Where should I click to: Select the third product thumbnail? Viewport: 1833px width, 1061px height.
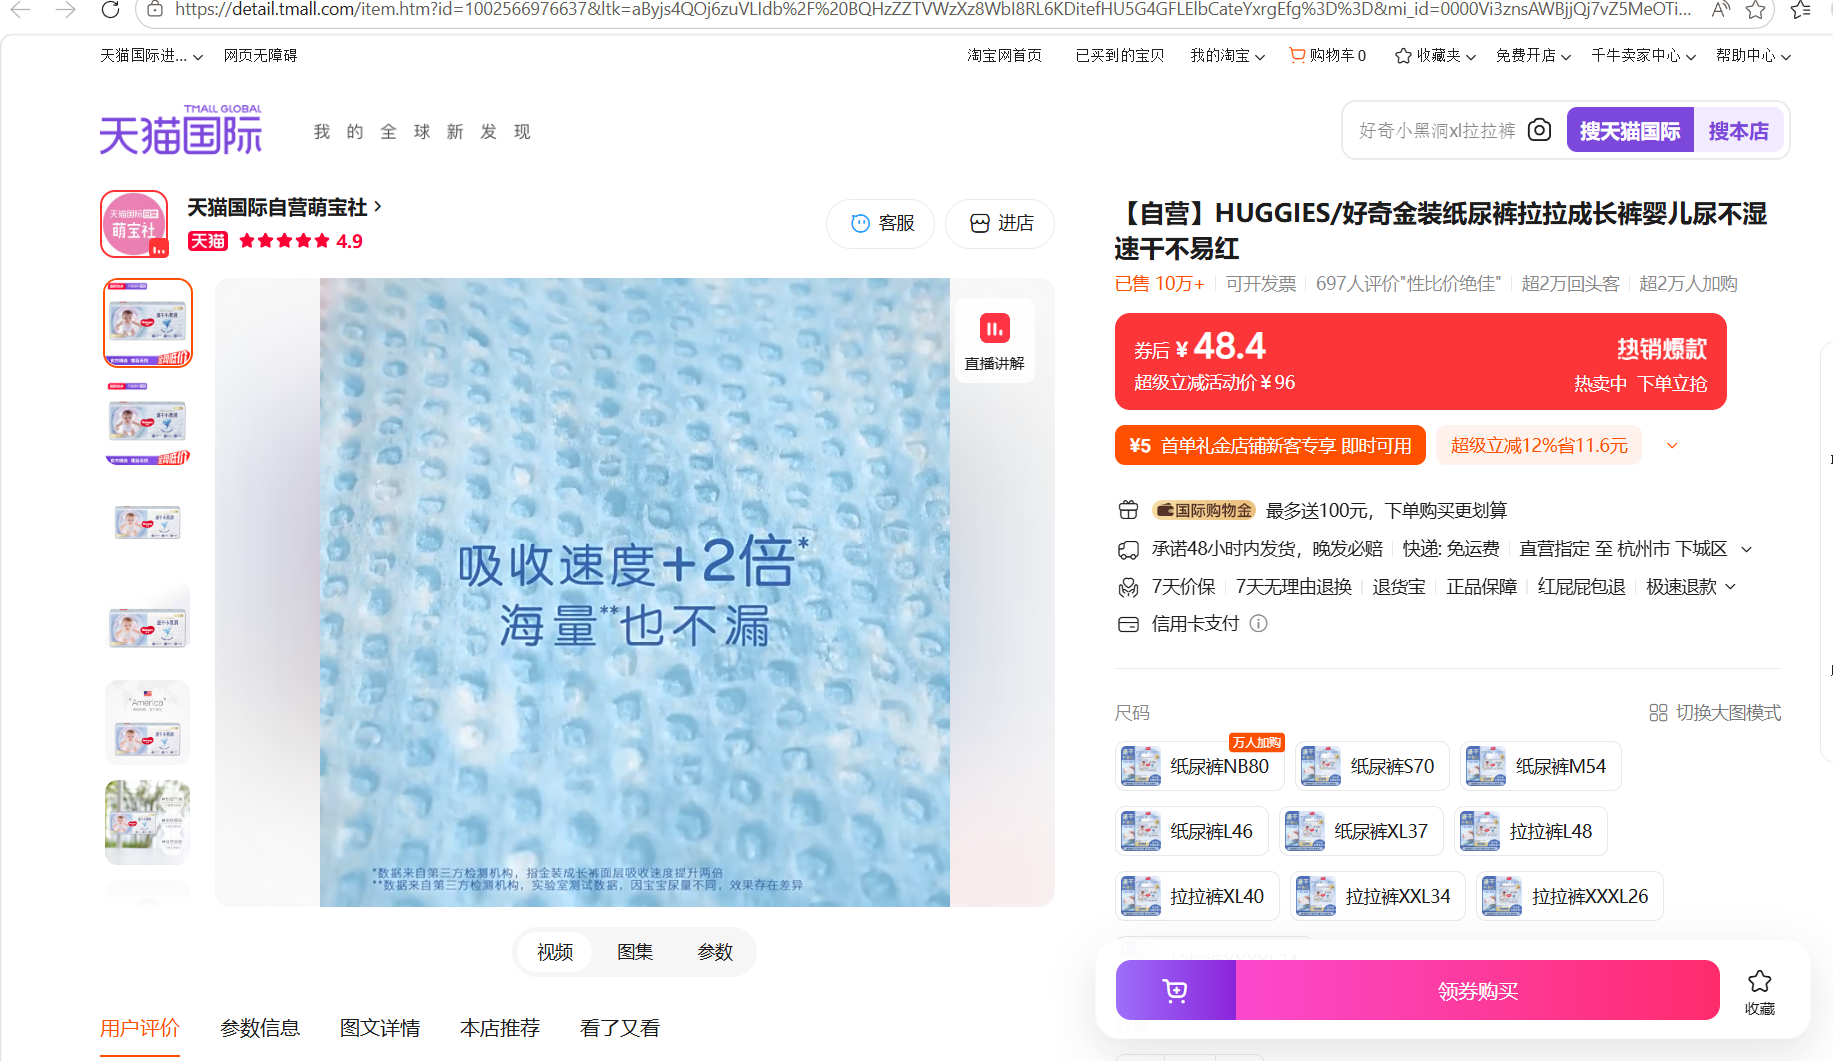(148, 523)
